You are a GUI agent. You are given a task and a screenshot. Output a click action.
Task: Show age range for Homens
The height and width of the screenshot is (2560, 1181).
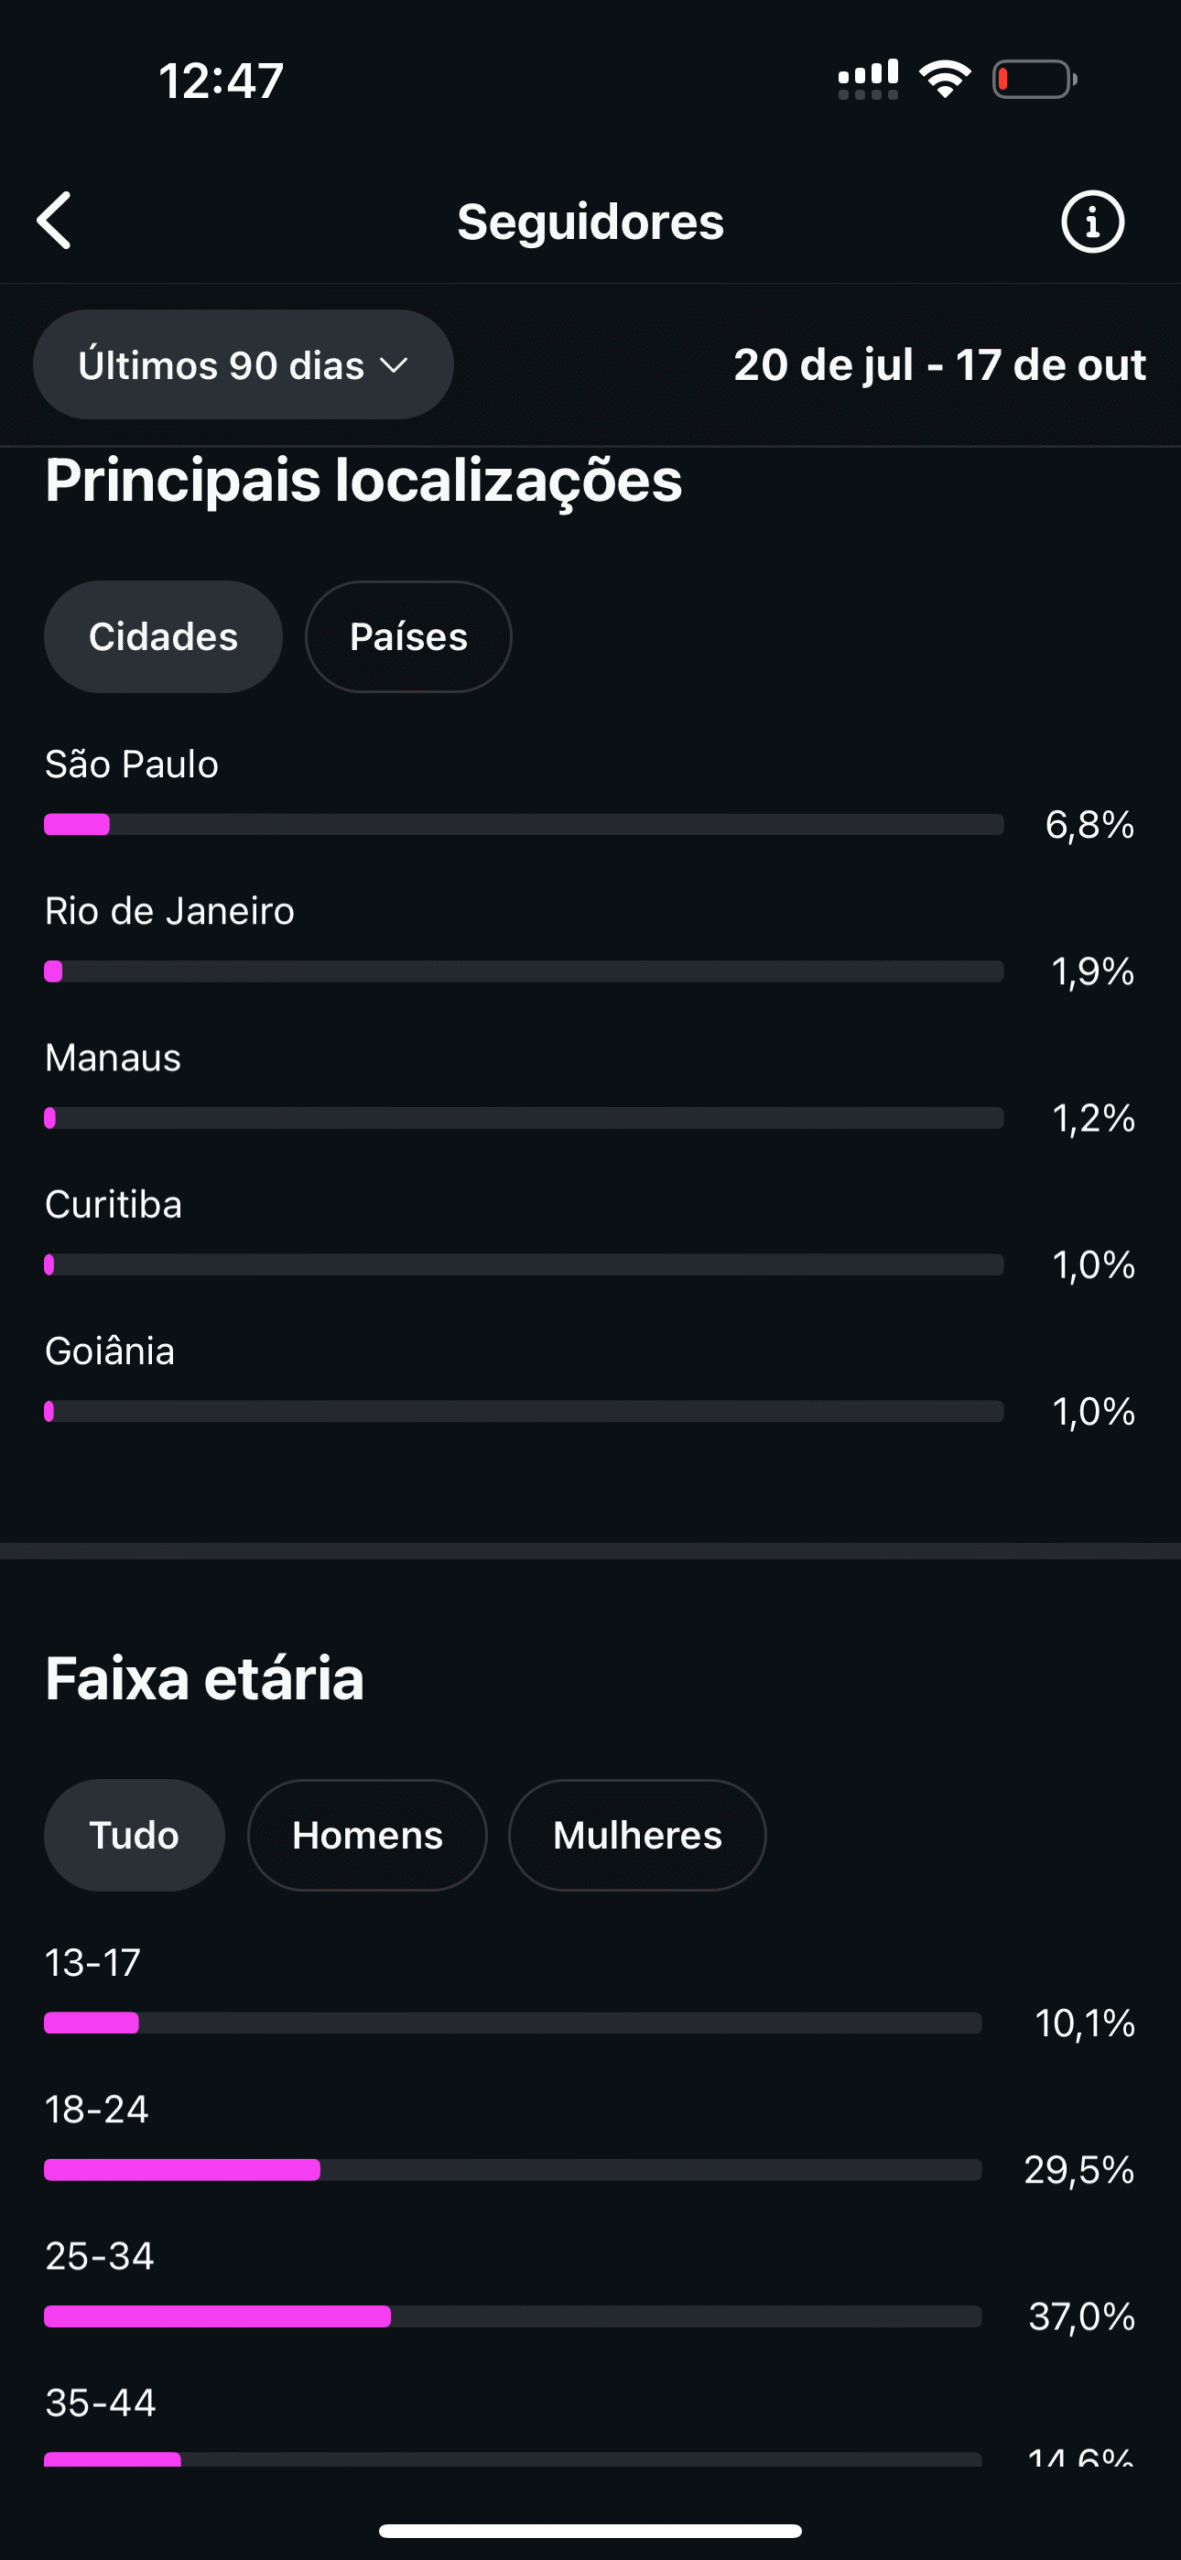pyautogui.click(x=367, y=1835)
